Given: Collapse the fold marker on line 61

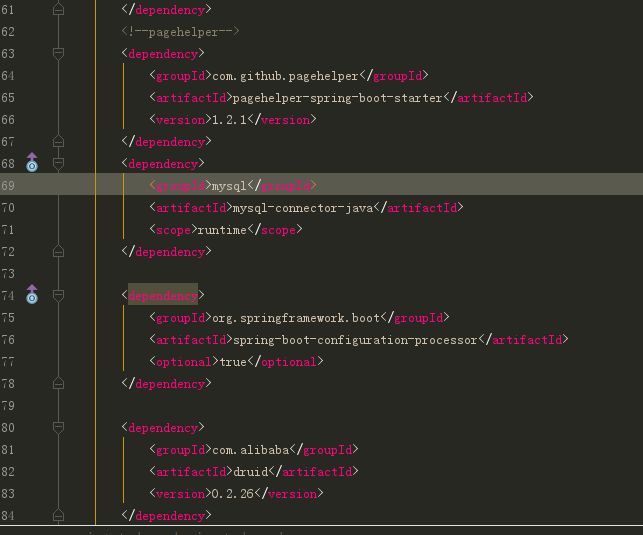Looking at the screenshot, I should [x=58, y=9].
